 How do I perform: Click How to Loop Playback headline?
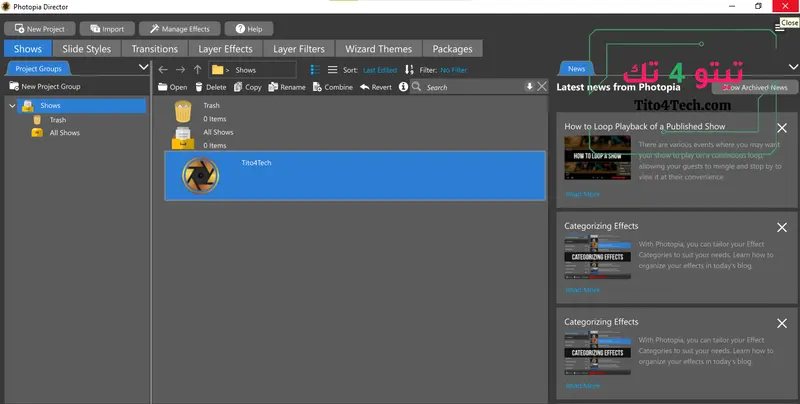(x=644, y=126)
